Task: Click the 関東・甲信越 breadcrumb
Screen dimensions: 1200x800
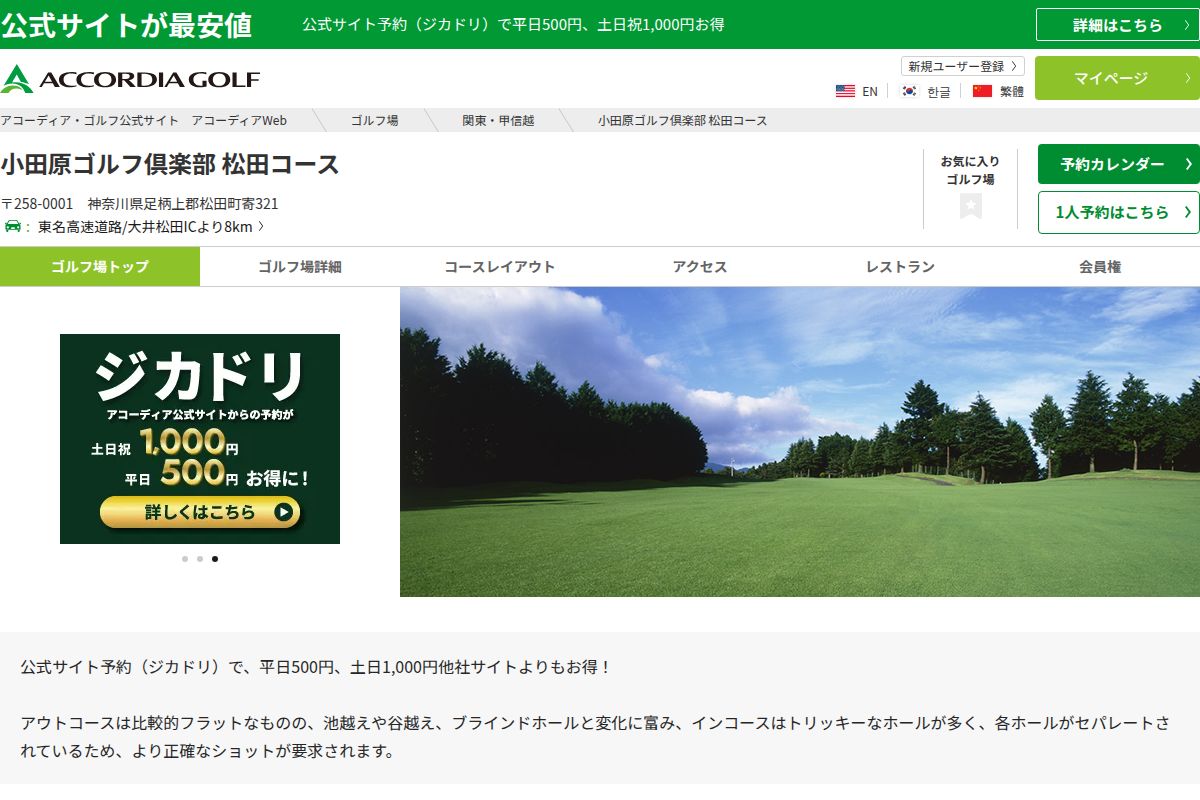Action: 498,120
